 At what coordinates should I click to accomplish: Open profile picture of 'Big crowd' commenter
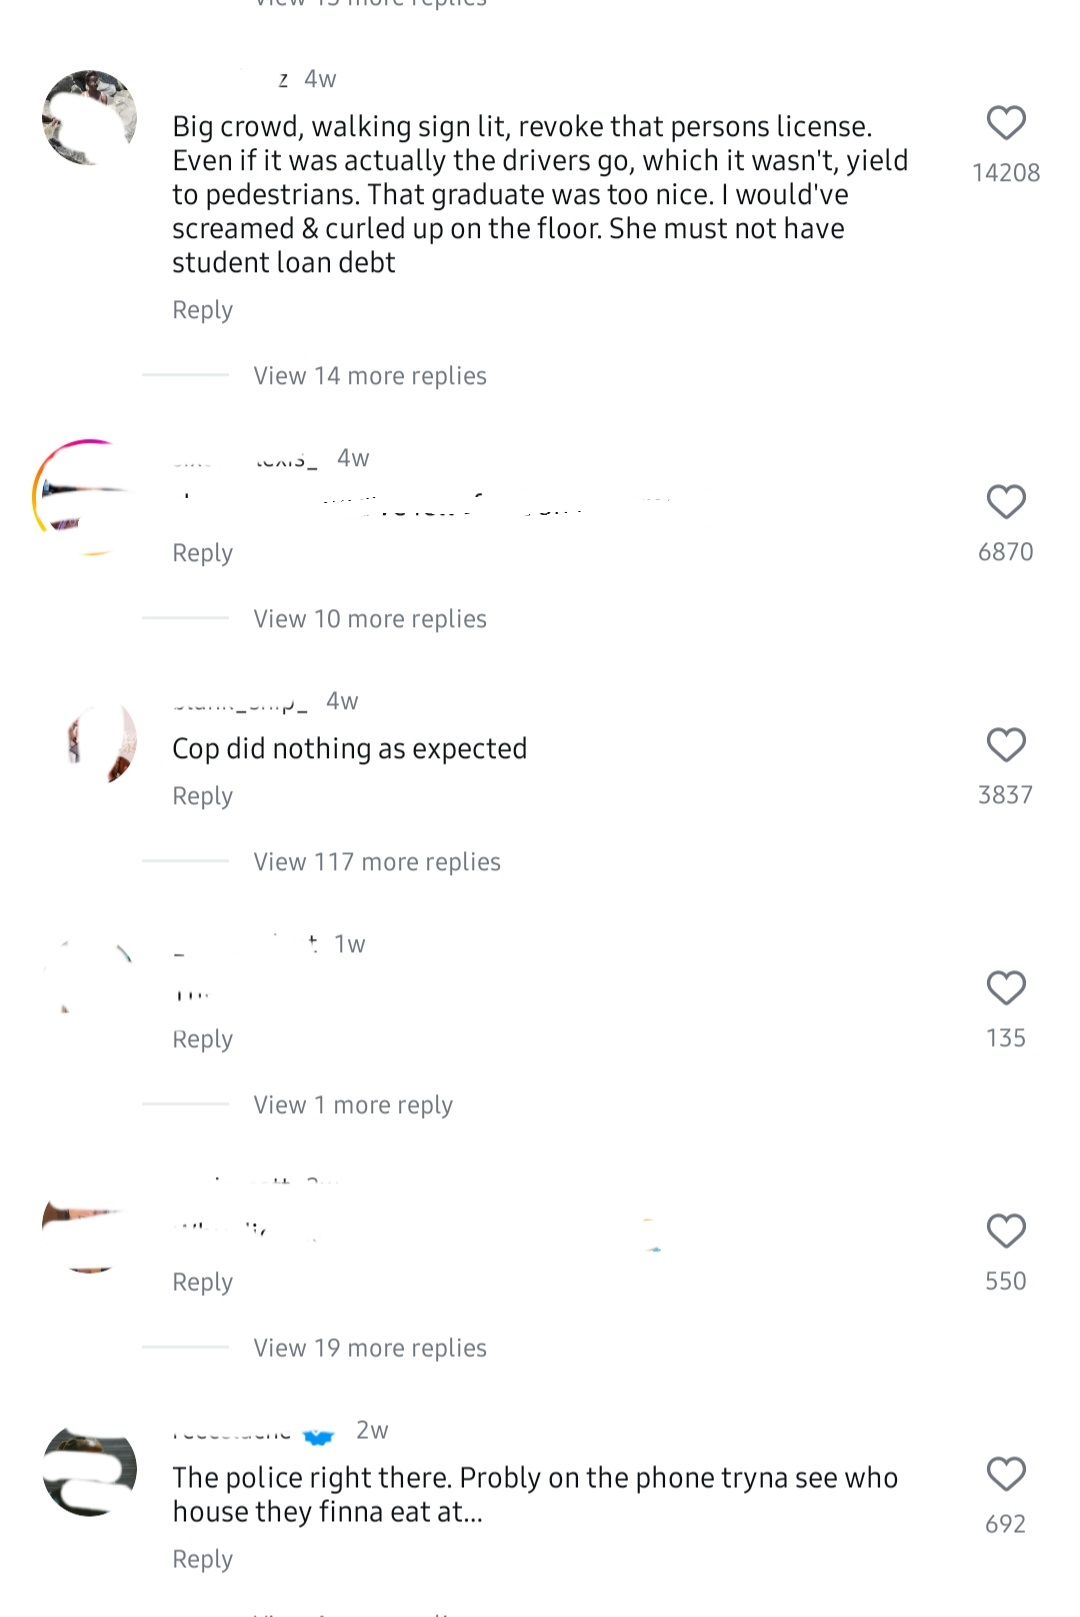(x=90, y=118)
